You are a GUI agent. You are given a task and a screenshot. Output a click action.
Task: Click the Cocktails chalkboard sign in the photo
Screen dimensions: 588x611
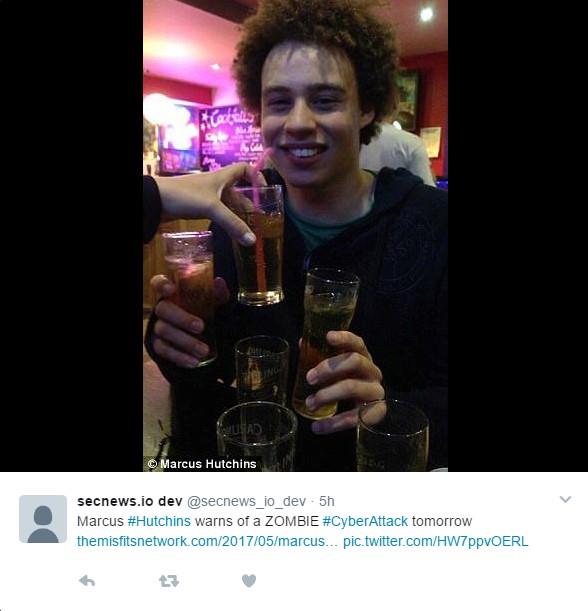click(x=231, y=137)
